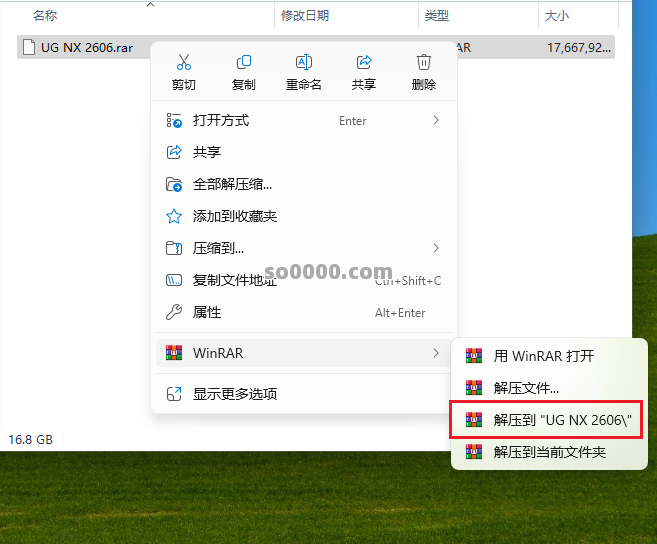Sort by the '名称' column header
Viewport: 657px width, 544px height.
tap(45, 16)
